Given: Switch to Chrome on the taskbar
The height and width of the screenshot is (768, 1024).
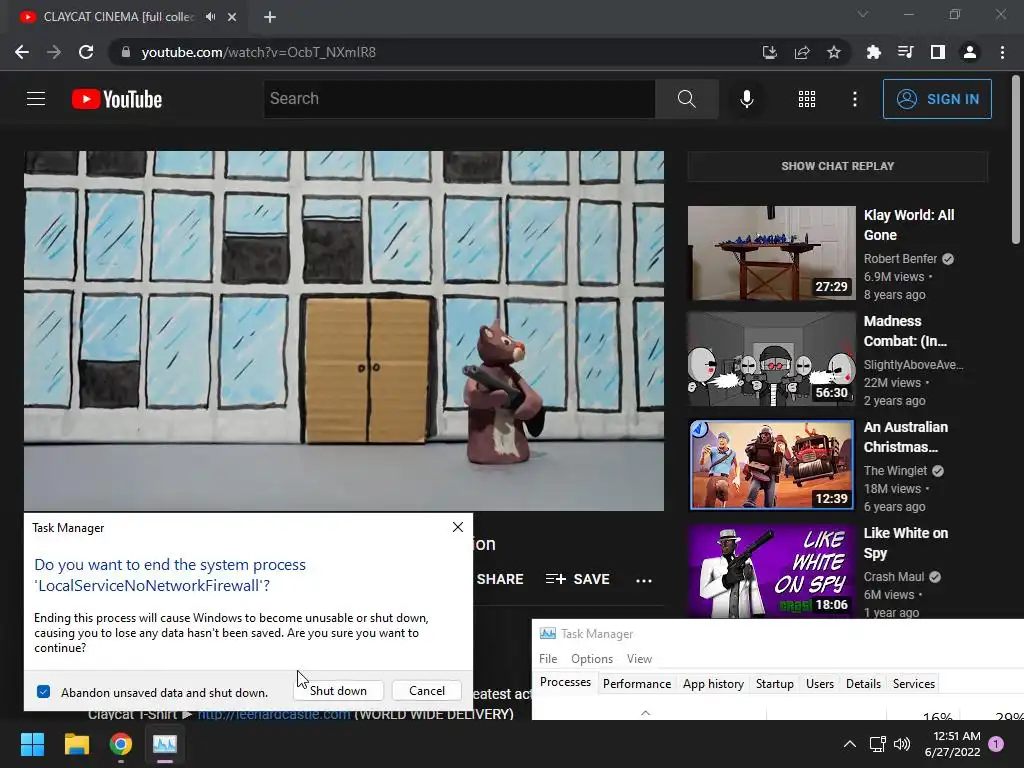Looking at the screenshot, I should tap(121, 744).
